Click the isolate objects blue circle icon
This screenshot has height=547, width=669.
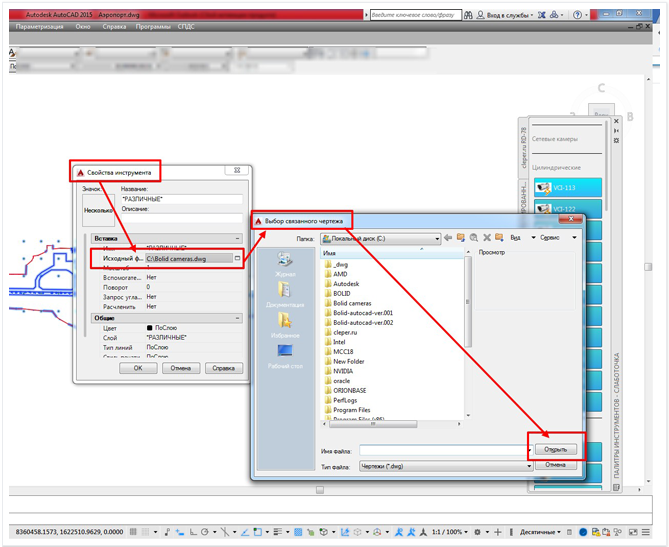[x=583, y=532]
